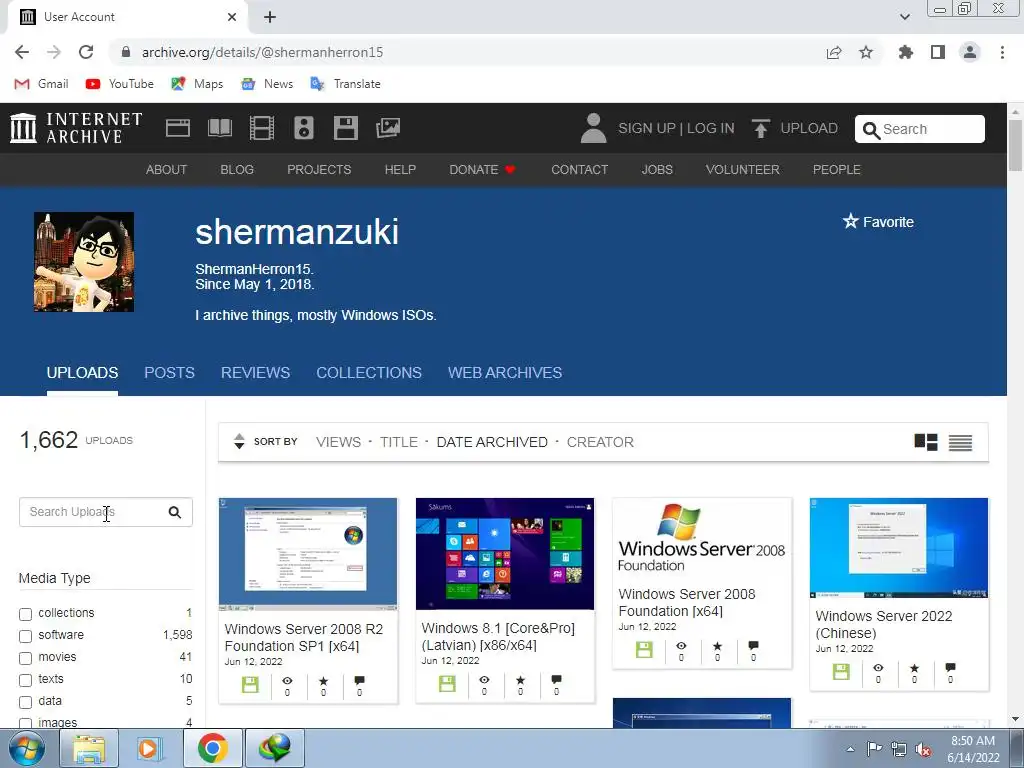Open the Chrome three-dot menu
Screen dimensions: 1024x768
(1002, 52)
